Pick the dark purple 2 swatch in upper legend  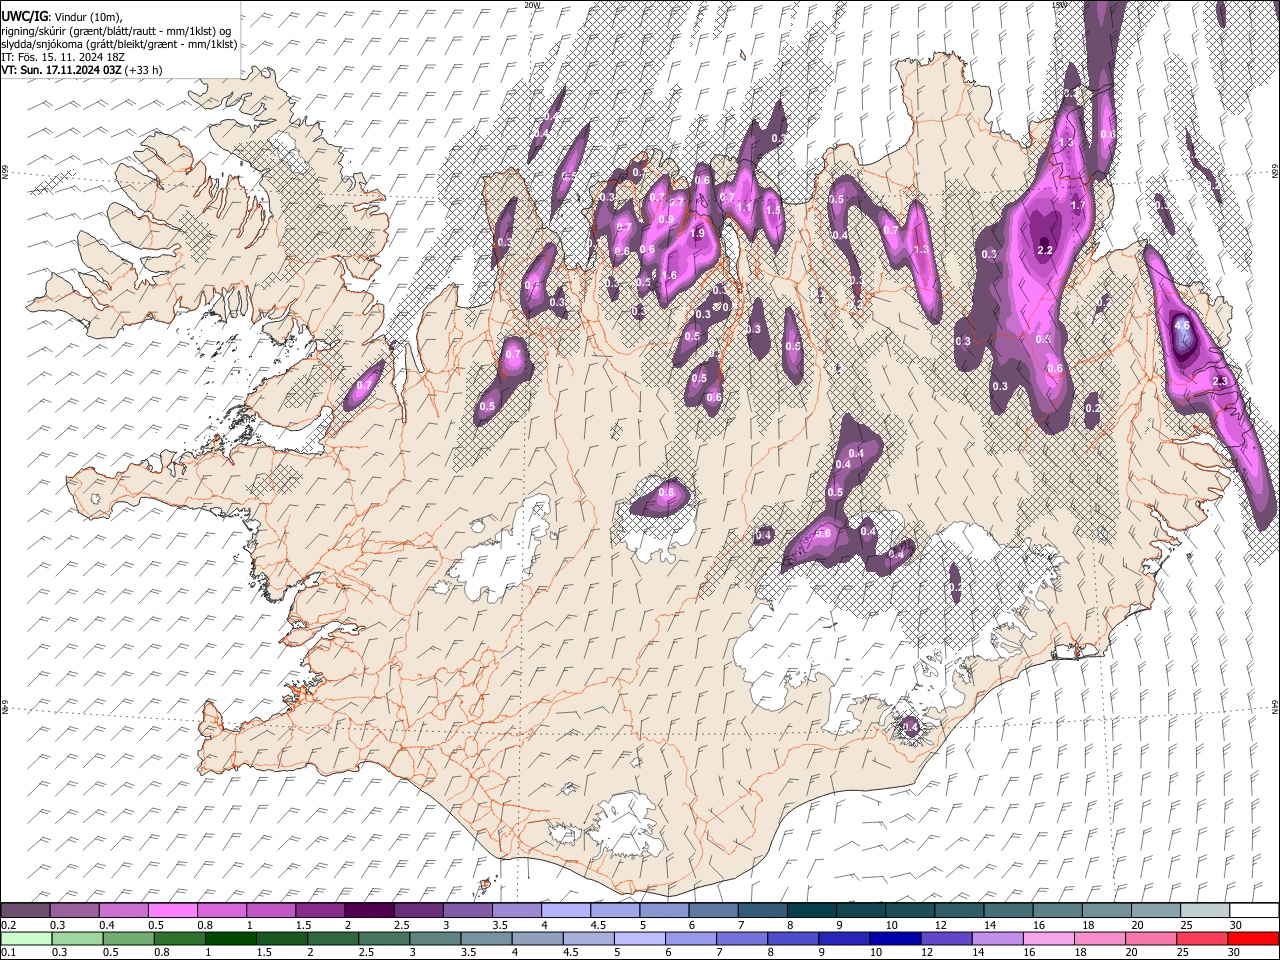(x=369, y=910)
